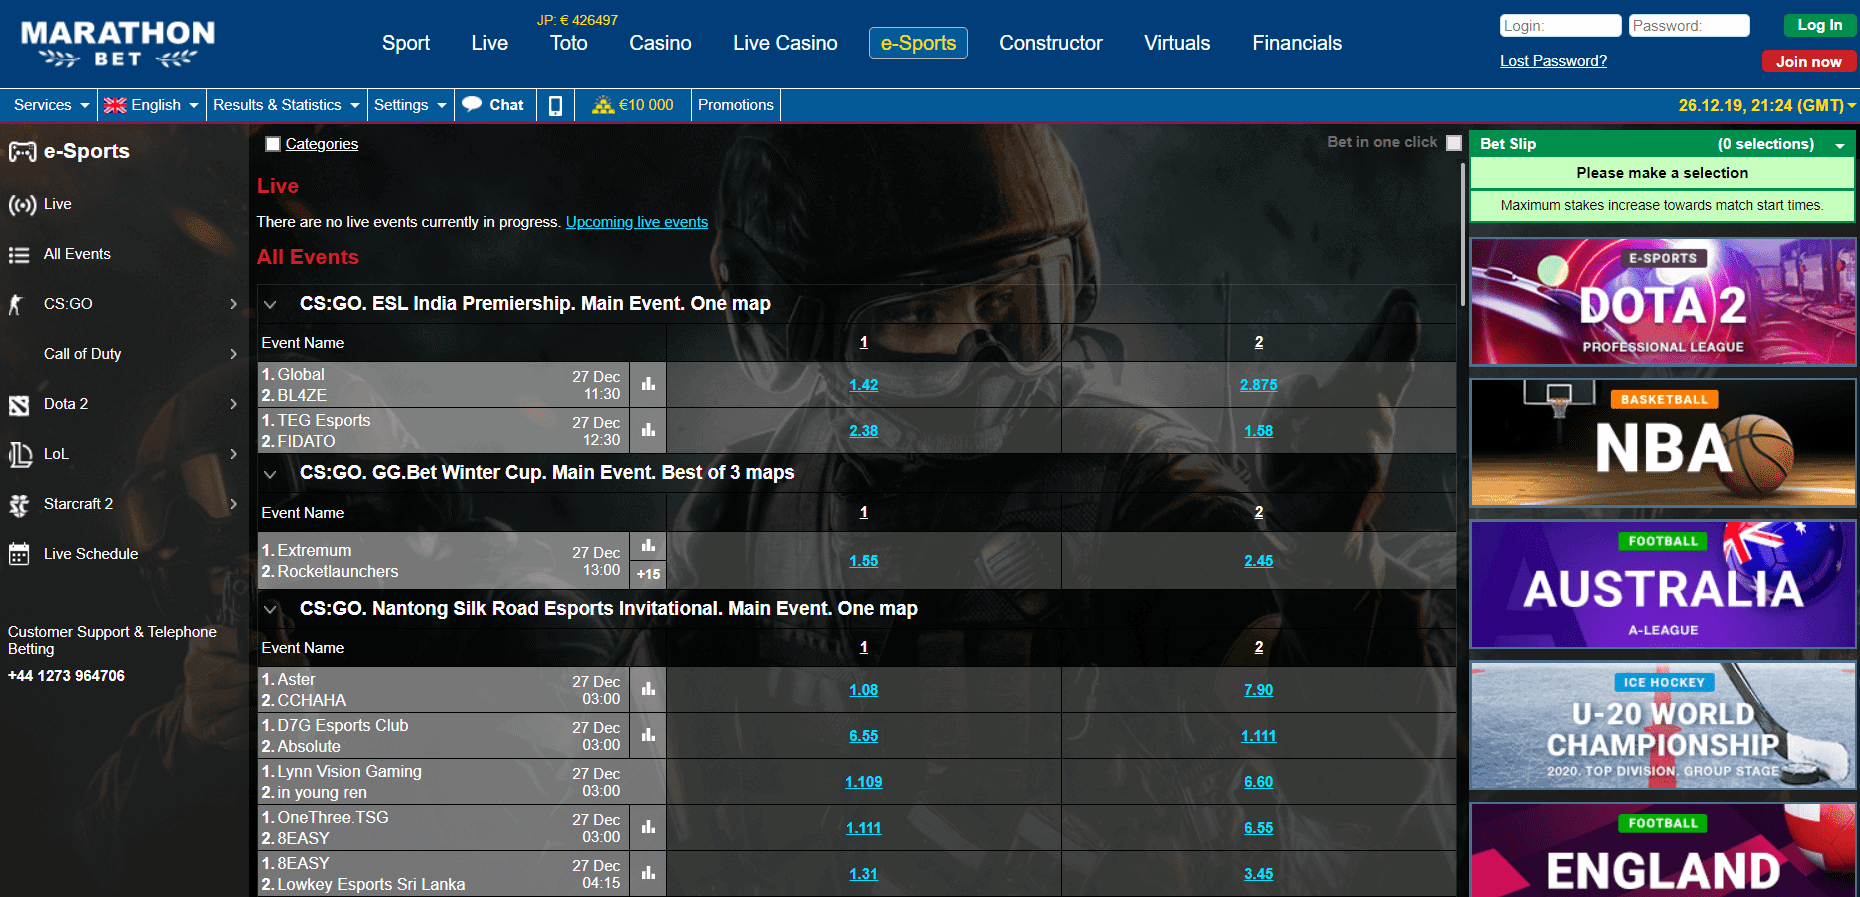The image size is (1860, 897).
Task: Open the mobile version phone icon
Action: coord(555,105)
